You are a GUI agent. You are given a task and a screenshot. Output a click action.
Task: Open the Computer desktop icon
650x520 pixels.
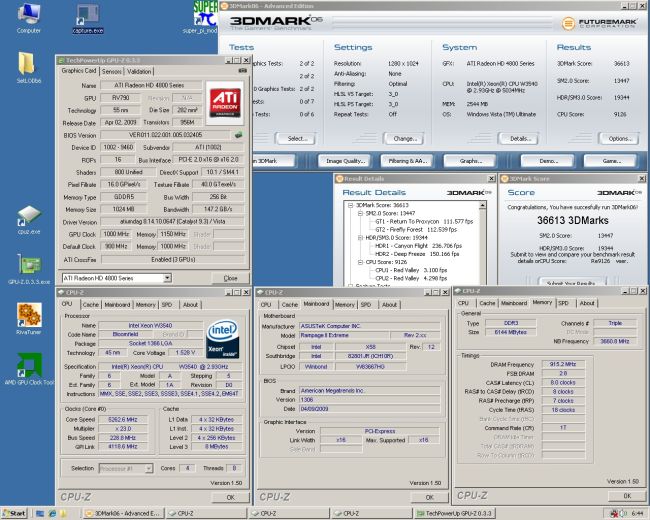pyautogui.click(x=29, y=18)
